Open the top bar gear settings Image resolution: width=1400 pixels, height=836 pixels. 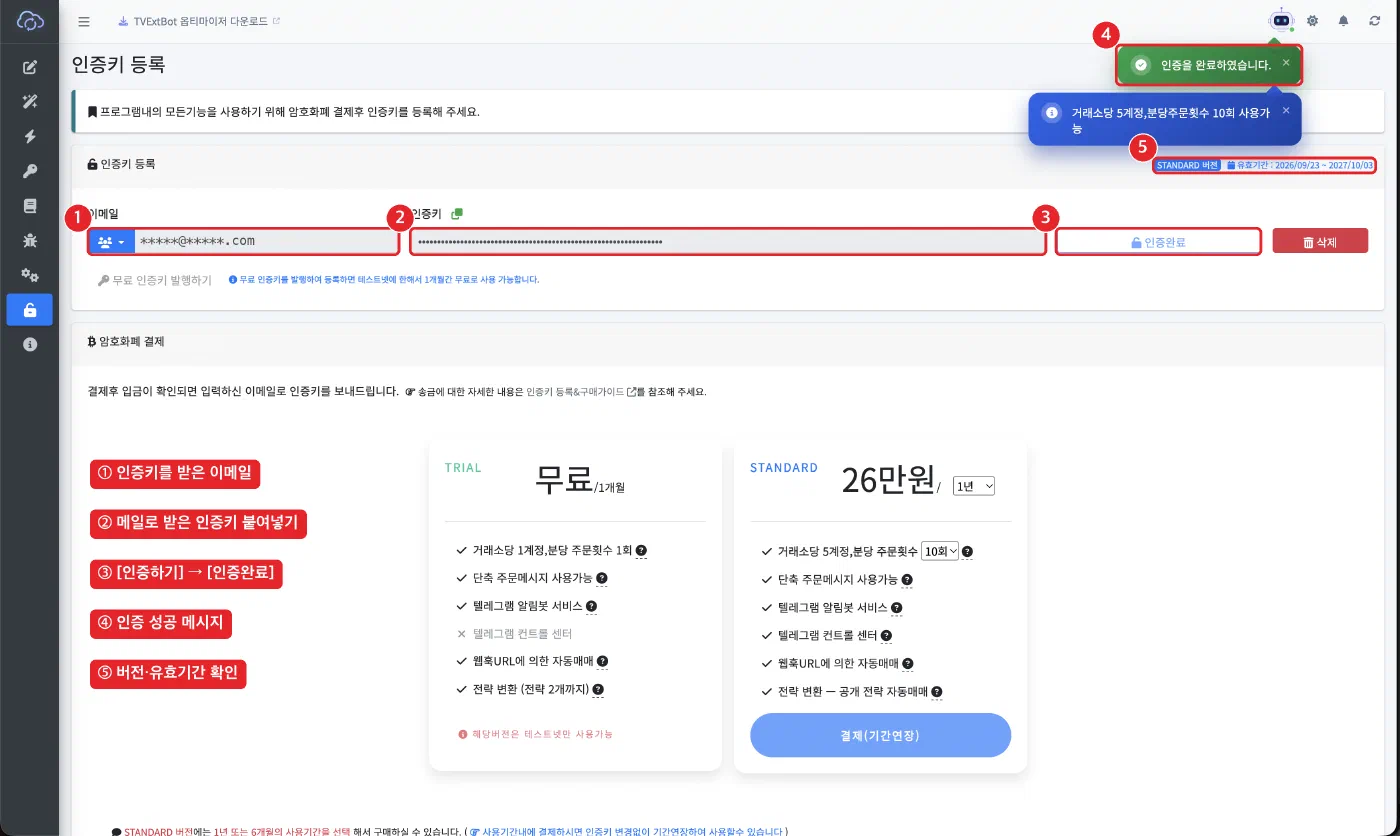(1312, 21)
